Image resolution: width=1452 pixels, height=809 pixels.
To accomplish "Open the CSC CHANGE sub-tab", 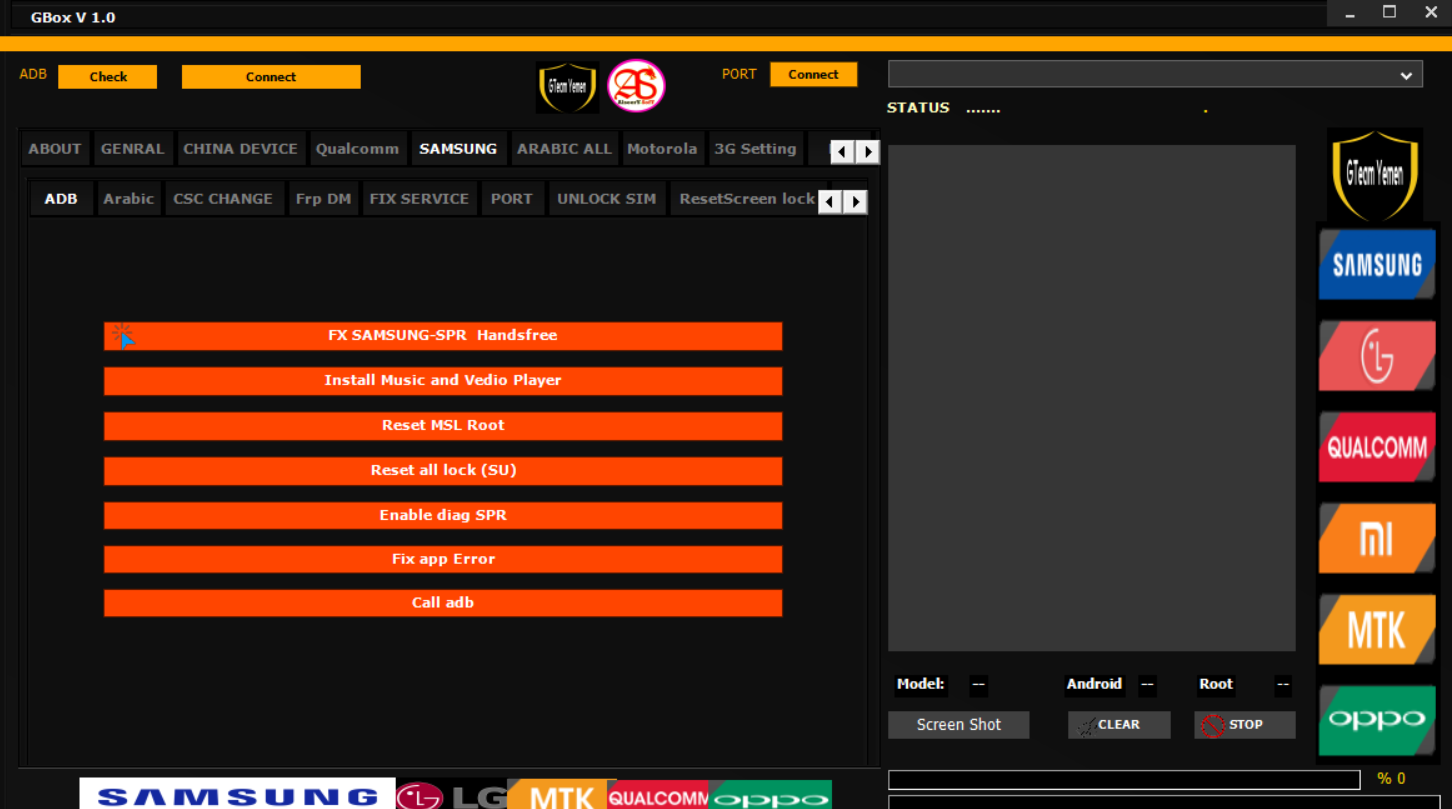I will (223, 199).
